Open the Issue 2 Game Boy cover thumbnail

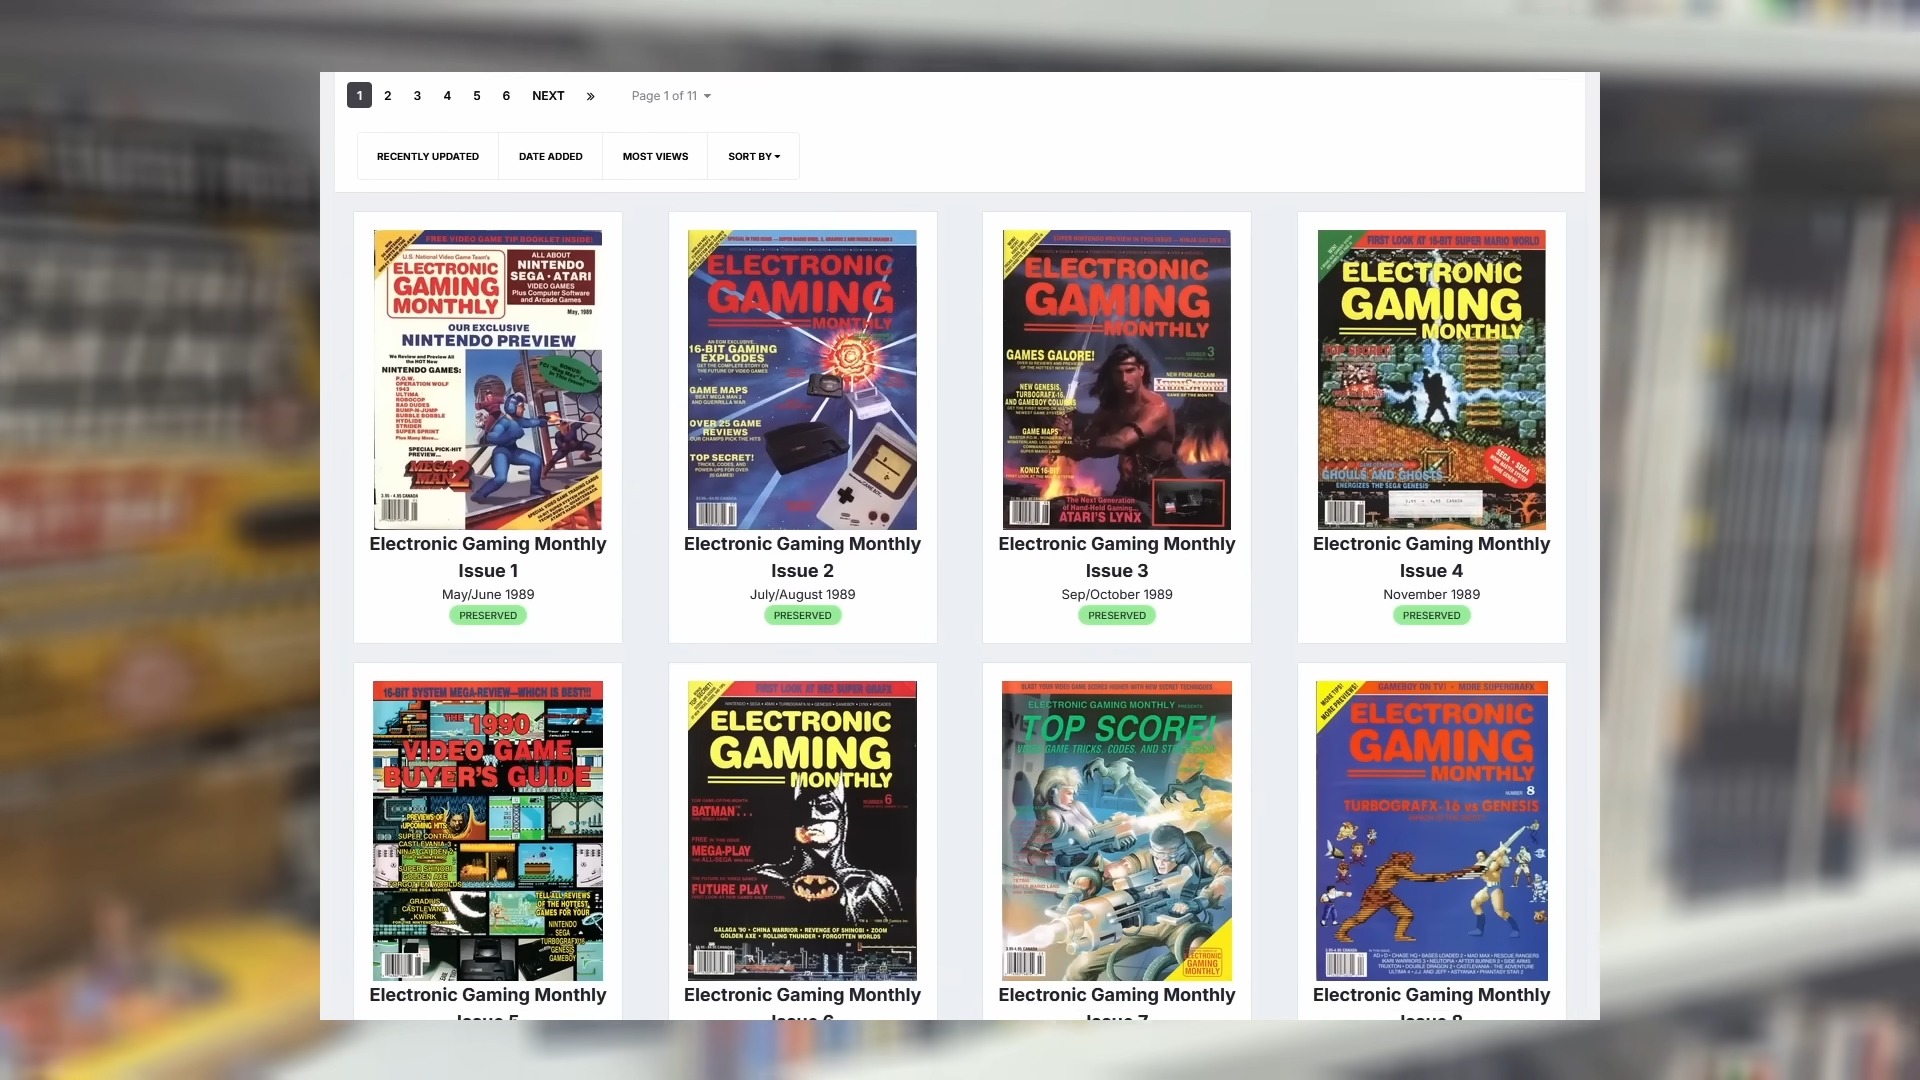(802, 380)
